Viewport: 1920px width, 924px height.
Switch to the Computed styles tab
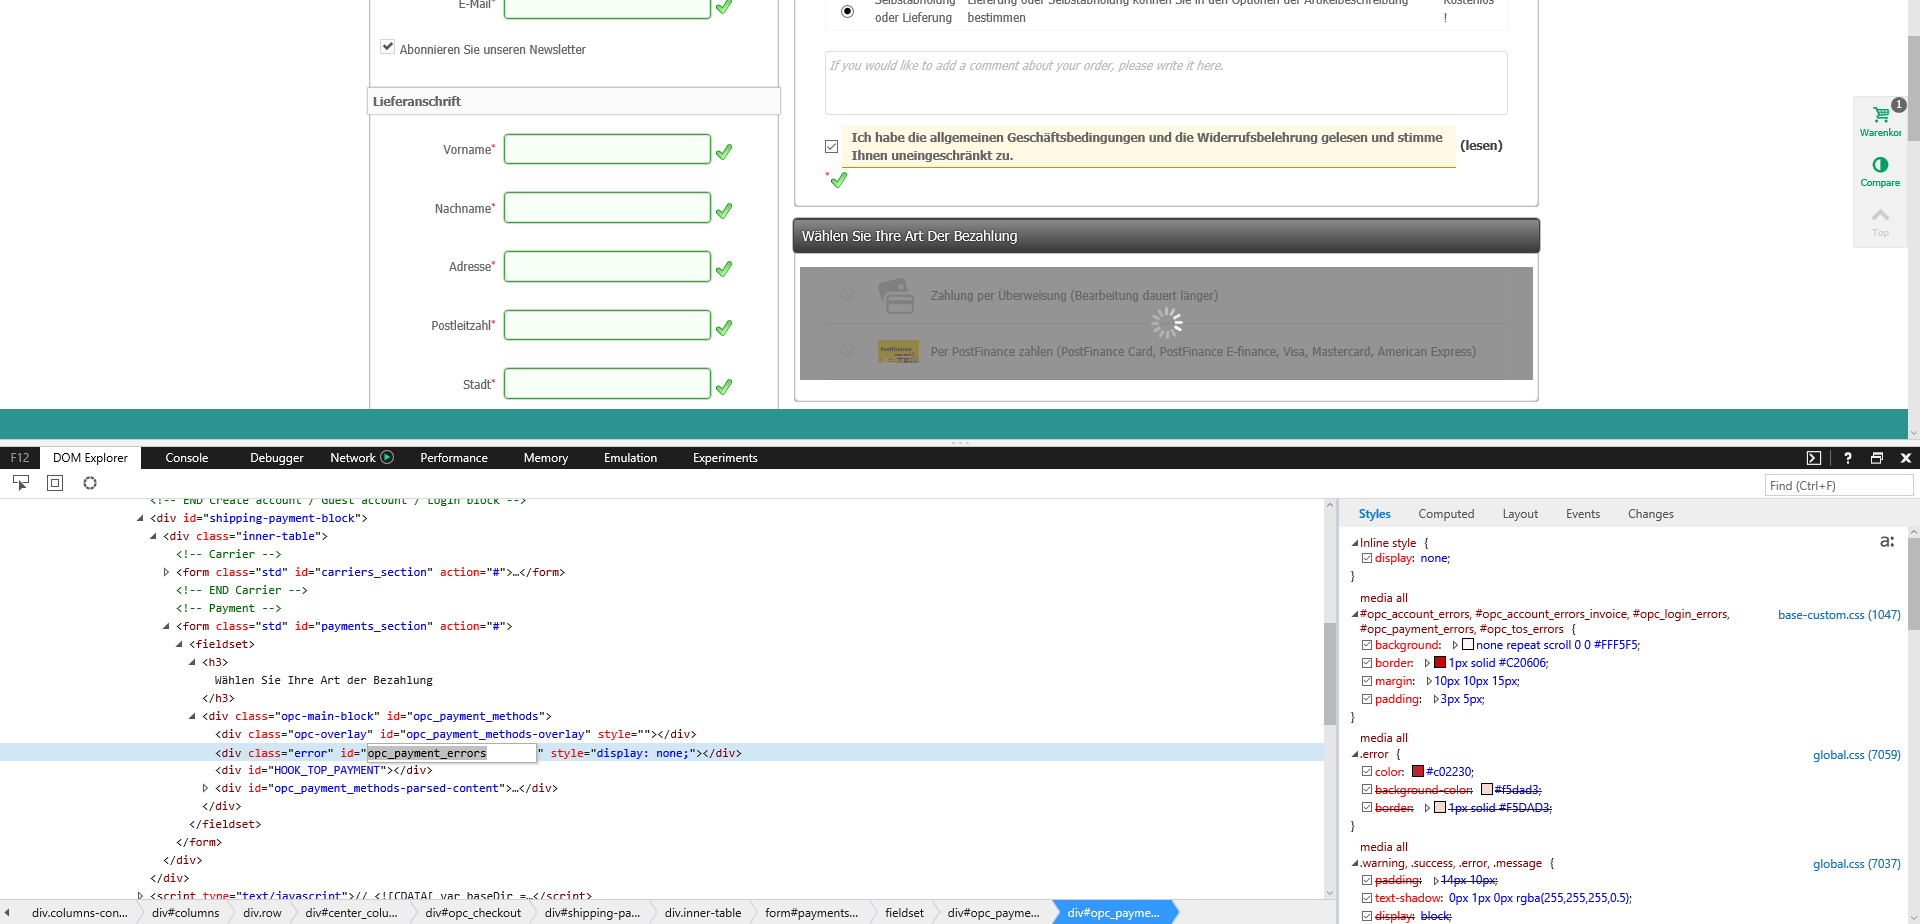[1446, 514]
